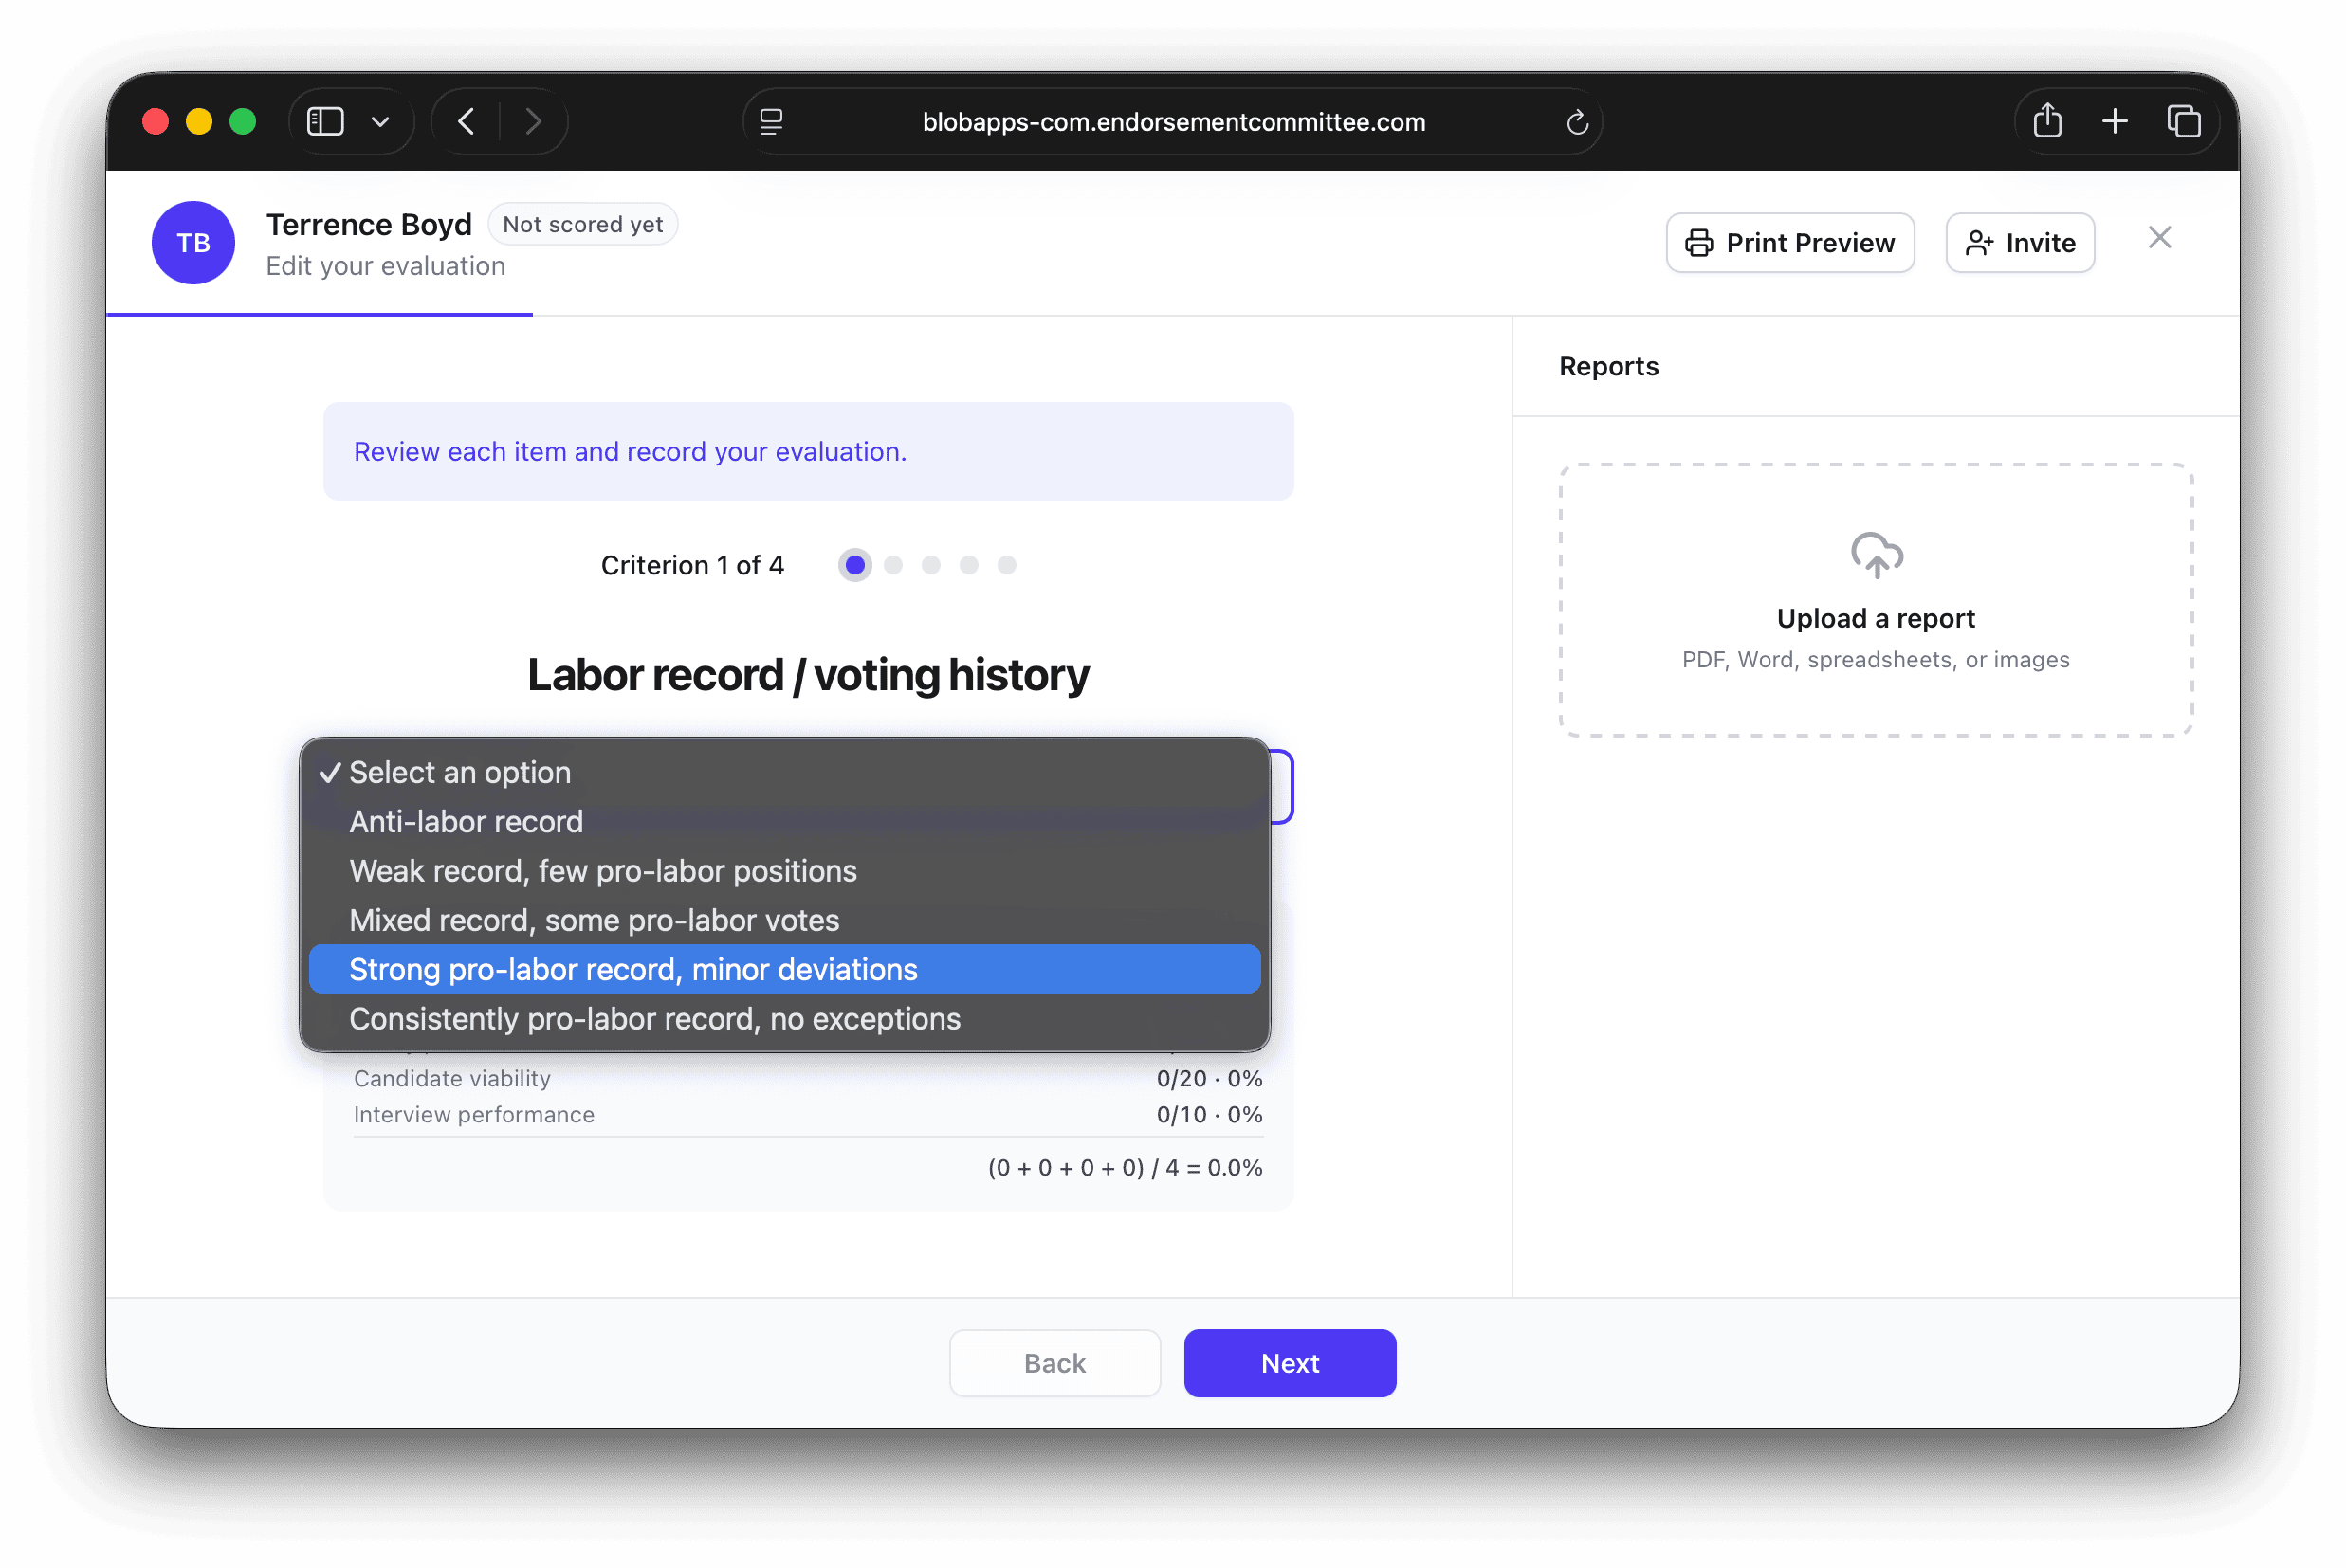This screenshot has width=2346, height=1568.
Task: Click the upload cloud icon
Action: point(1876,555)
